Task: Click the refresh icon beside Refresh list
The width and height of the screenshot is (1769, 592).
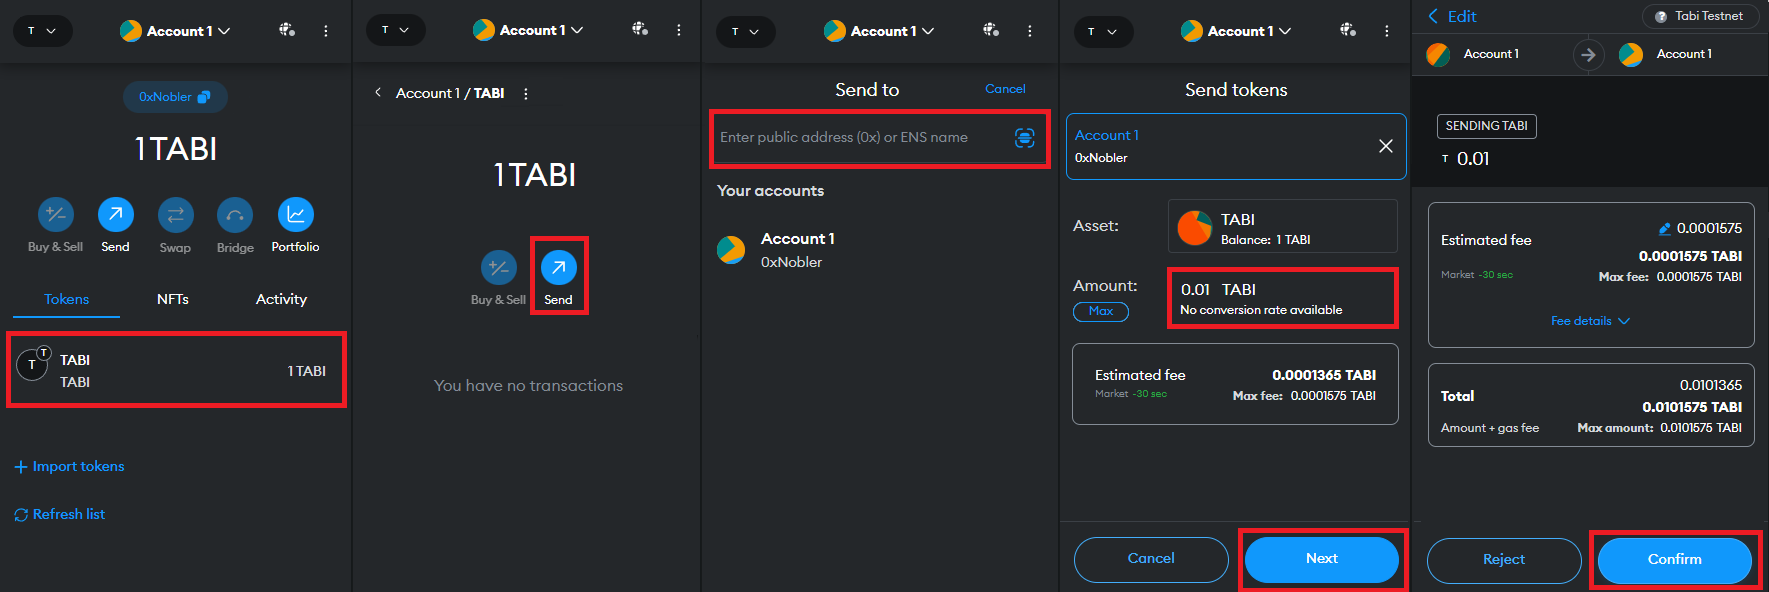Action: [21, 515]
